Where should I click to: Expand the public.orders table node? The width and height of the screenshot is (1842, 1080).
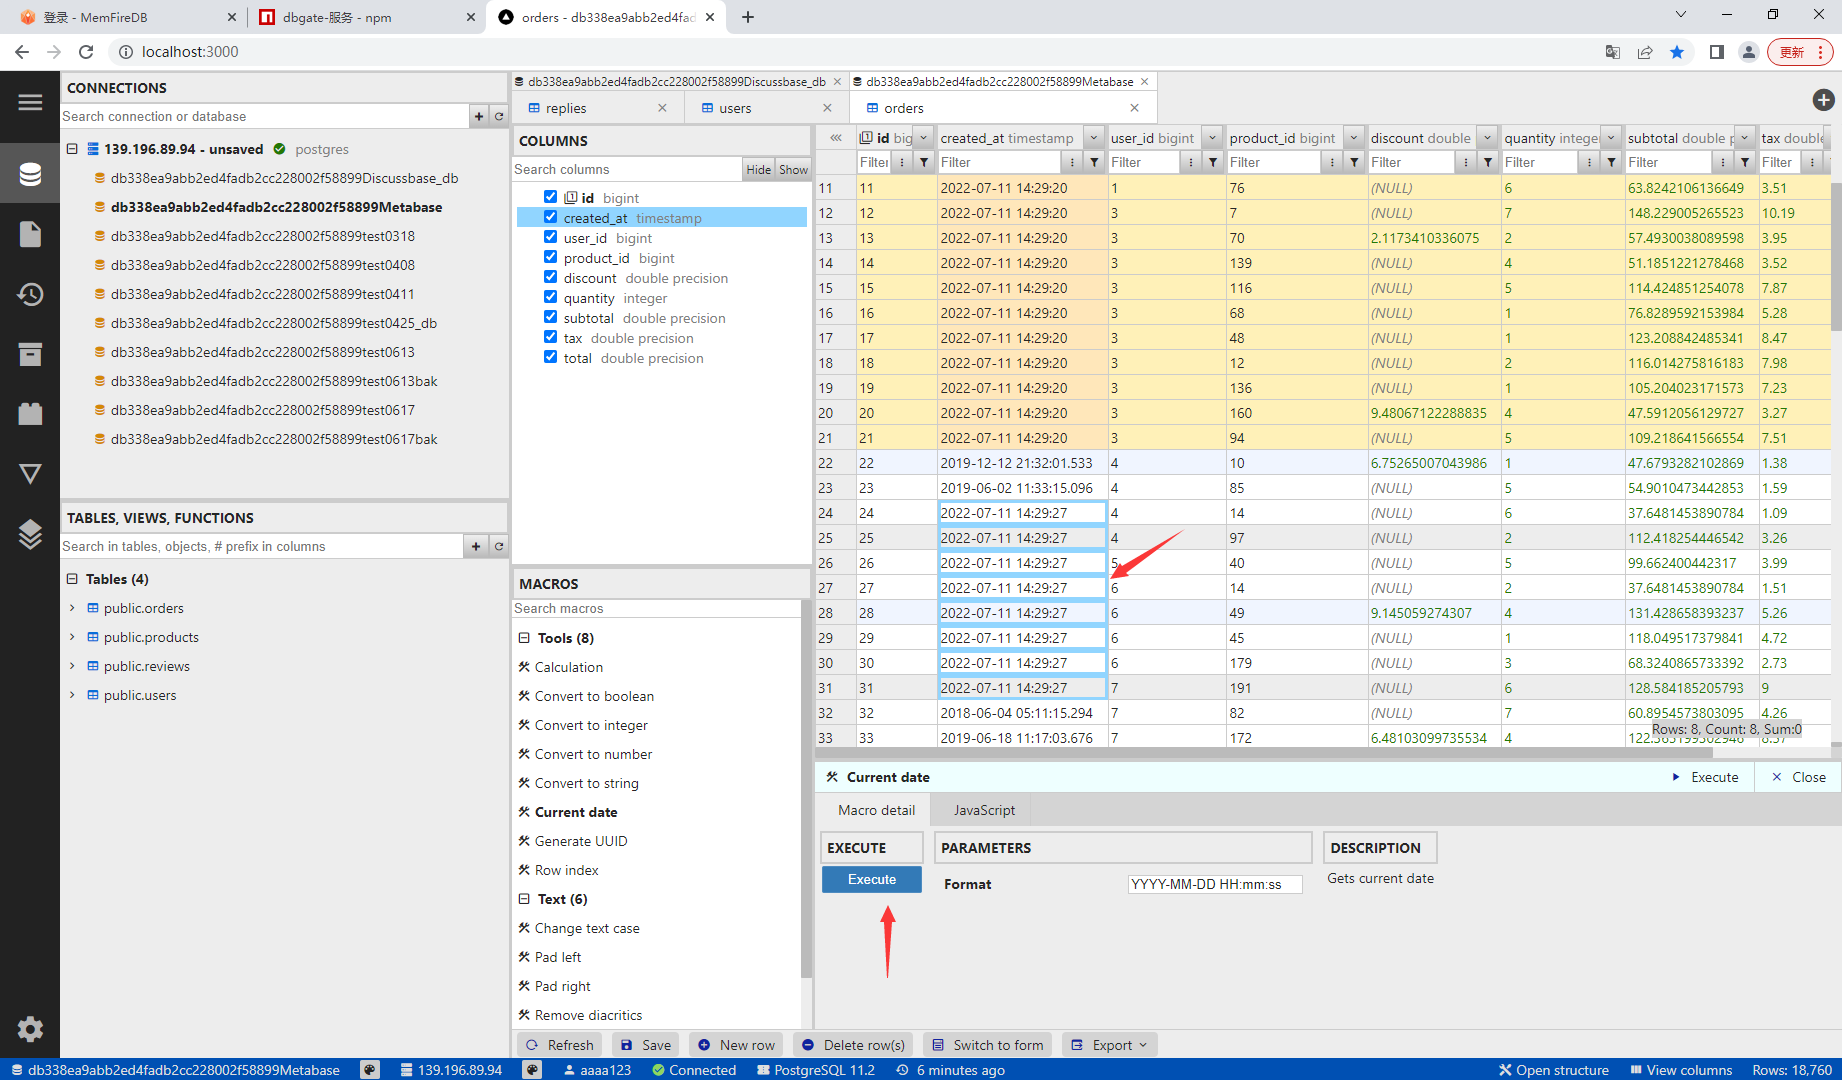(72, 608)
